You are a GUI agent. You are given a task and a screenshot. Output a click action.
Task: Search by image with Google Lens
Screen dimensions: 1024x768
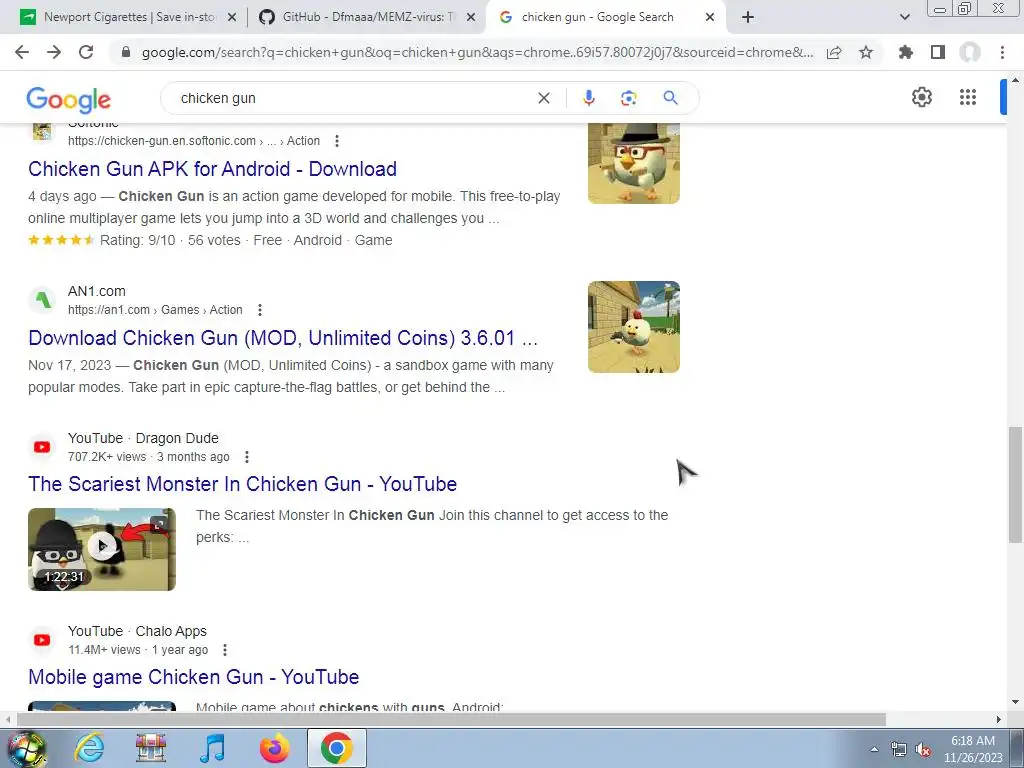click(628, 98)
